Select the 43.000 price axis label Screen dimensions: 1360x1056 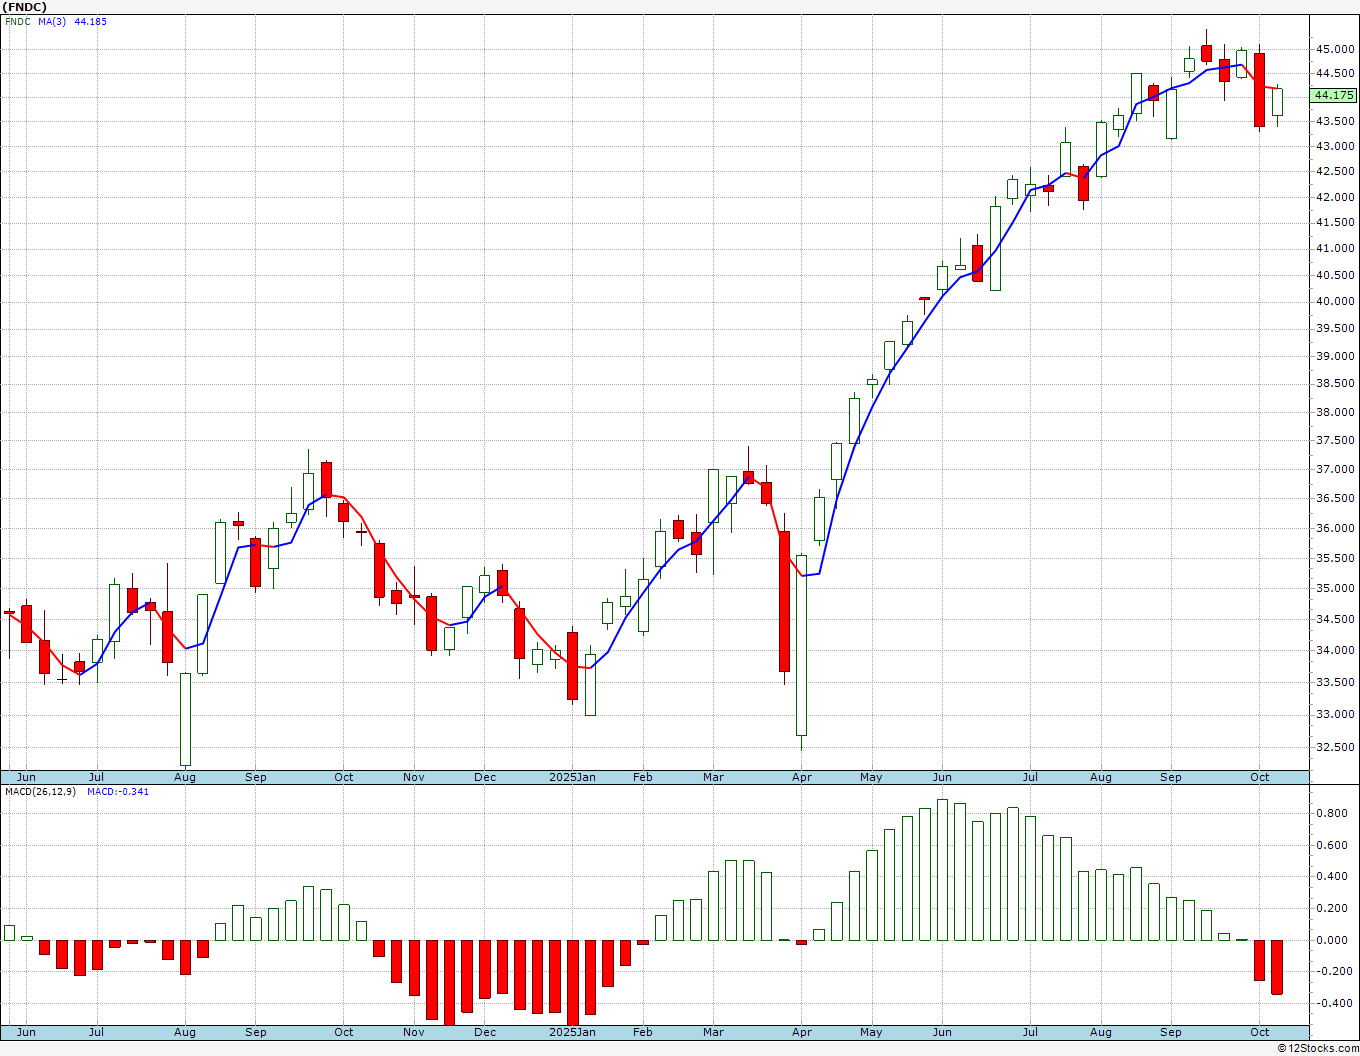1335,146
